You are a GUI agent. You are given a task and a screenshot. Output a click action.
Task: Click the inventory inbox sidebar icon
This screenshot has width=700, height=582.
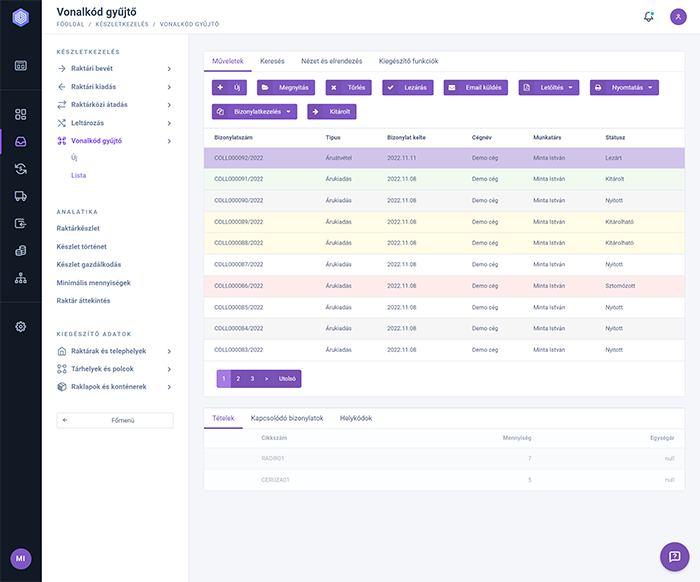tap(20, 141)
